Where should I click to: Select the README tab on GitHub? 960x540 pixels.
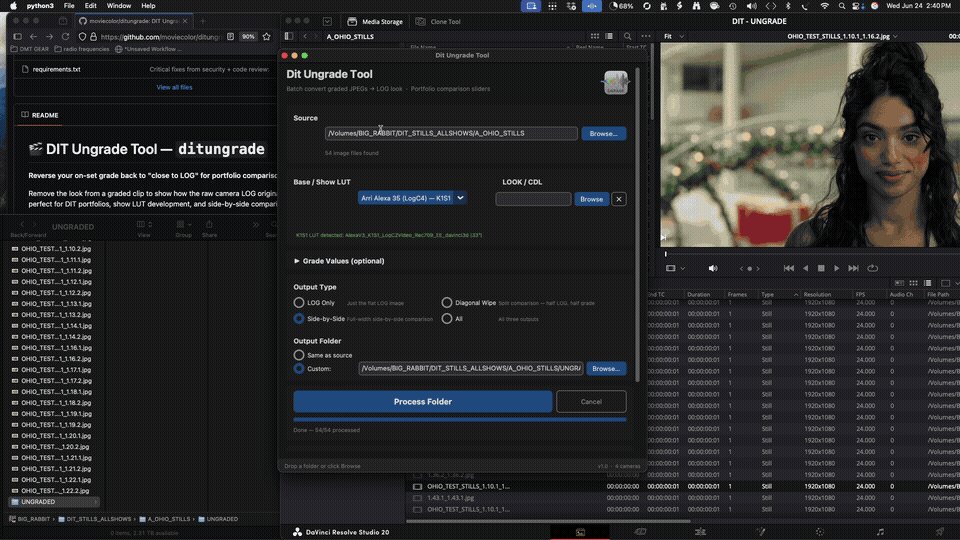pos(40,115)
